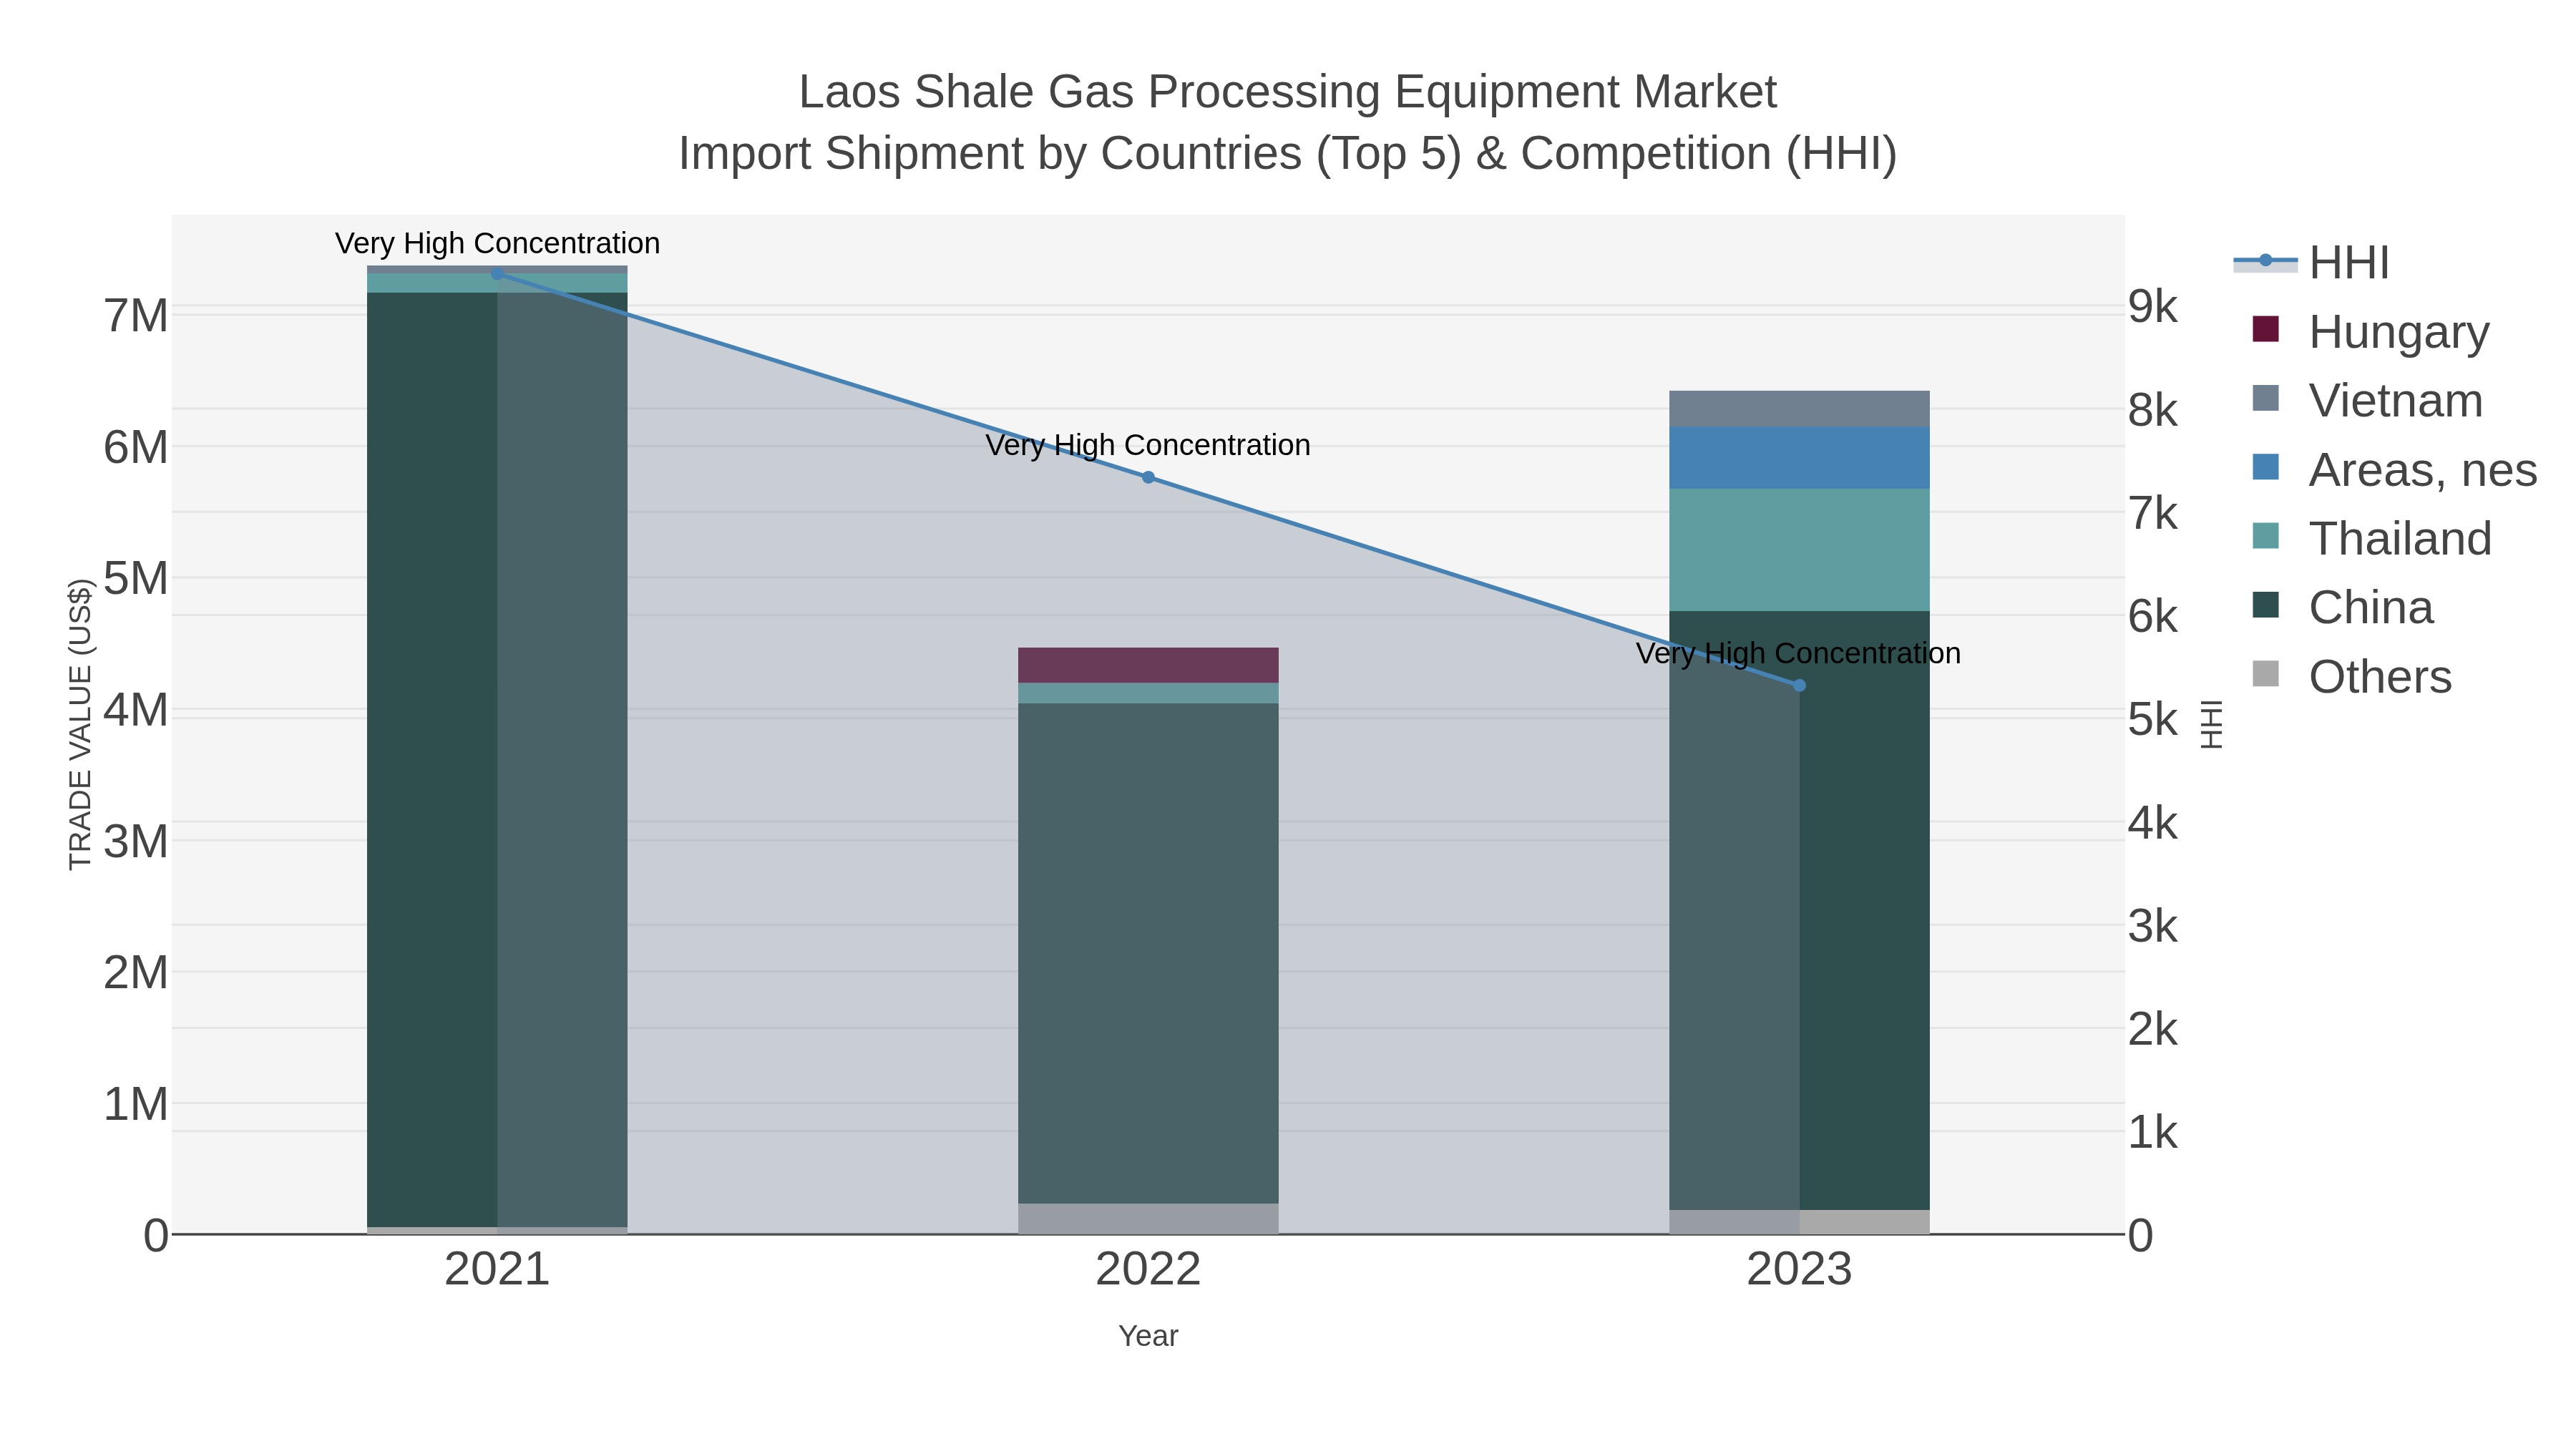Click the Year axis title

click(1148, 1336)
